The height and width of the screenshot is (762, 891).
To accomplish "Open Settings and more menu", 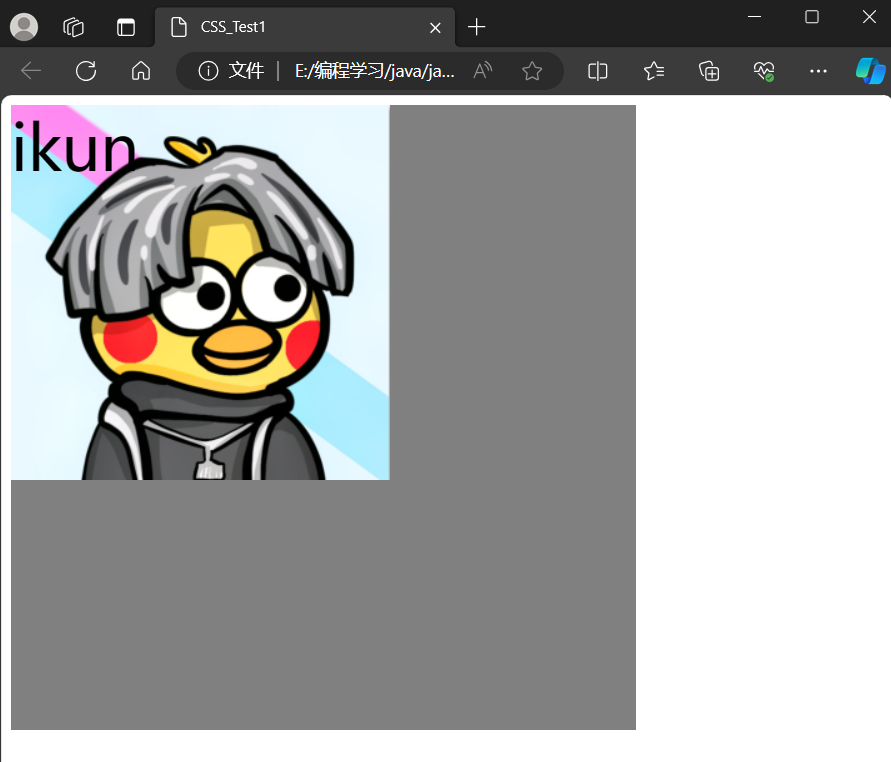I will [x=818, y=71].
